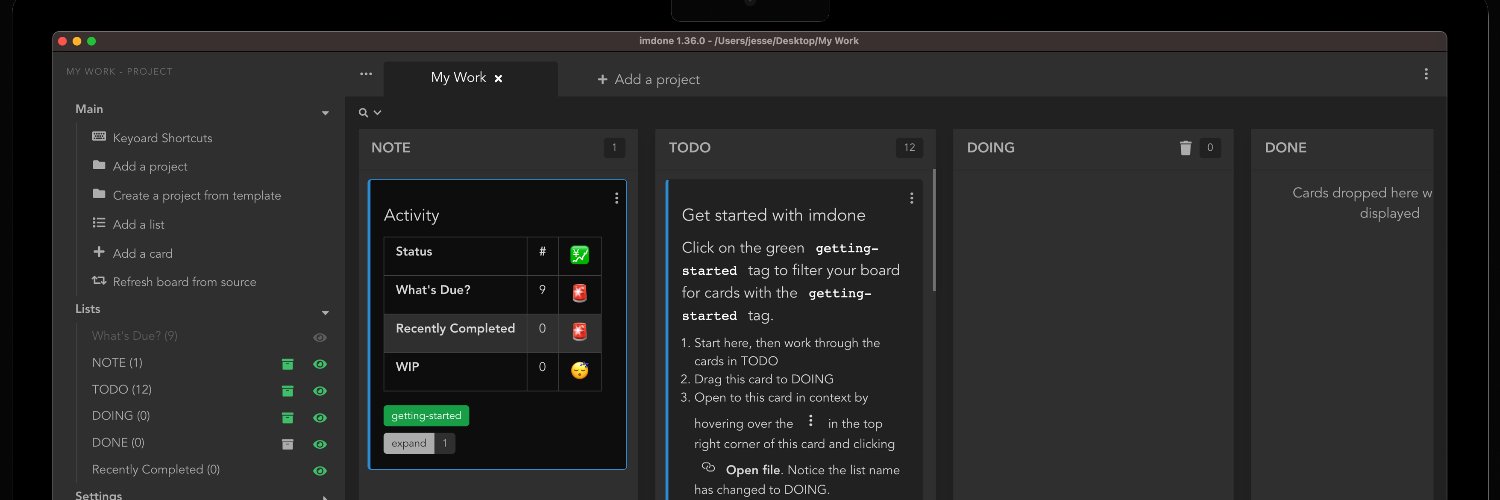Click the MY WORK - PROJECT sidebar title
The height and width of the screenshot is (500, 1500).
(x=119, y=72)
